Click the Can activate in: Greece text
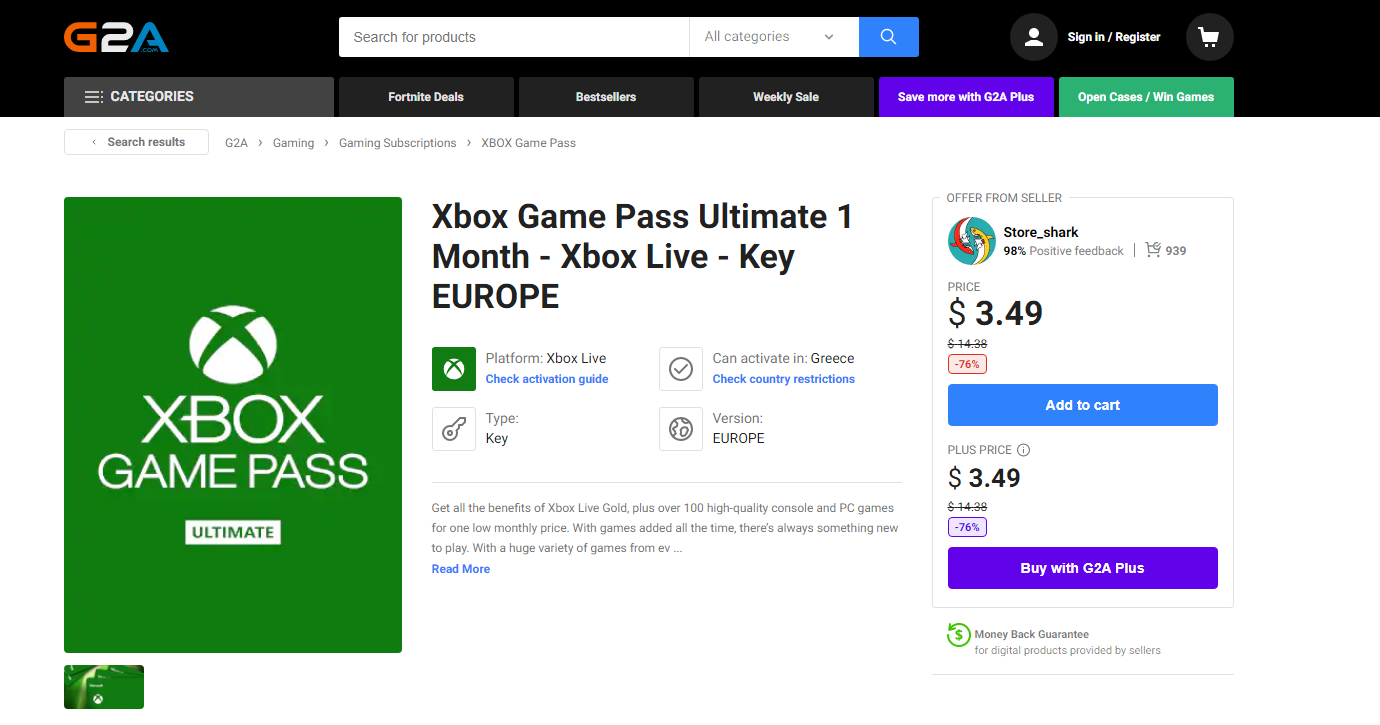Viewport: 1380px width, 725px height. 783,358
